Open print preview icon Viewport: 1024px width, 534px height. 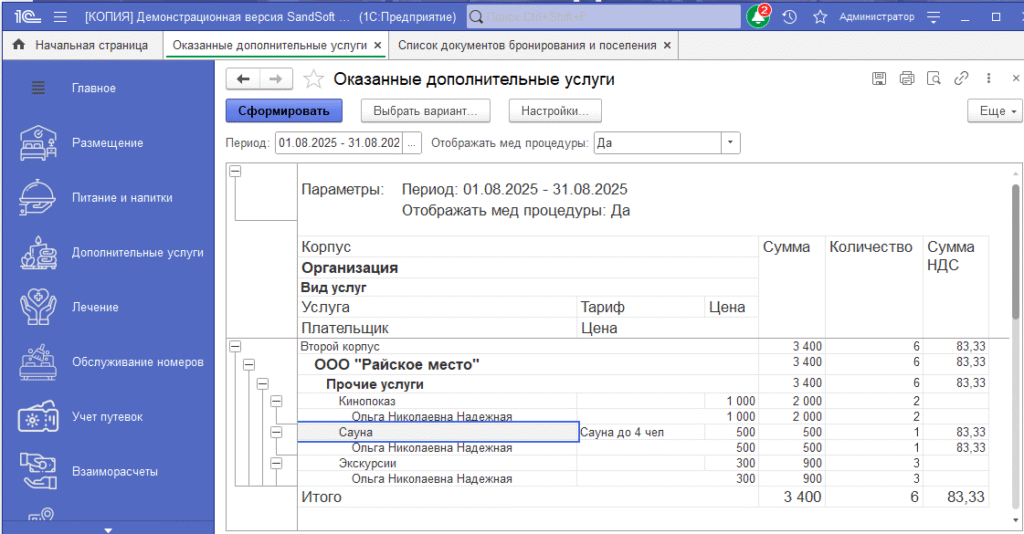934,79
